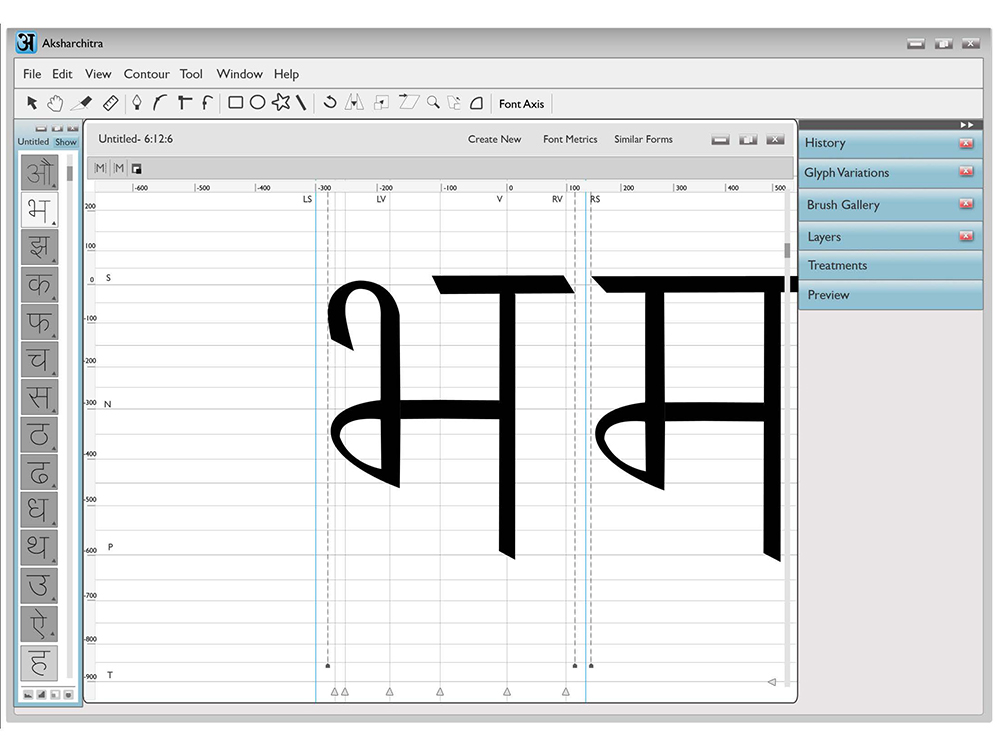
Task: Select the ठ glyph thumbnail
Action: [x=40, y=434]
